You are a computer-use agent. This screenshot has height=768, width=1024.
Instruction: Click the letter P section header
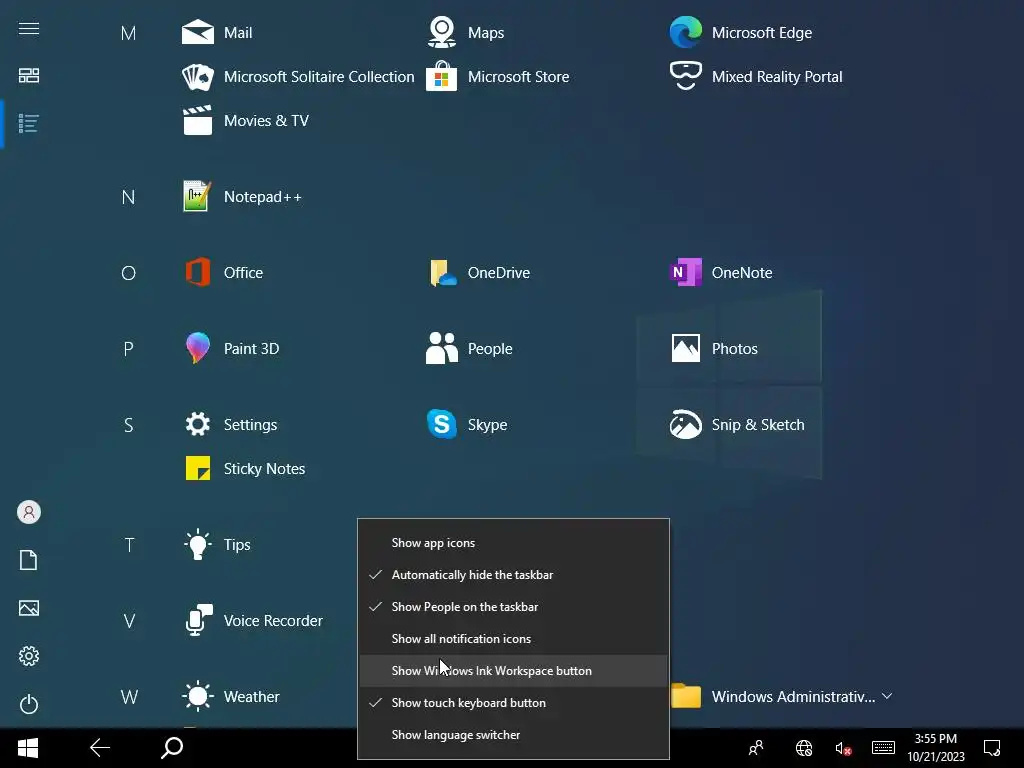129,349
